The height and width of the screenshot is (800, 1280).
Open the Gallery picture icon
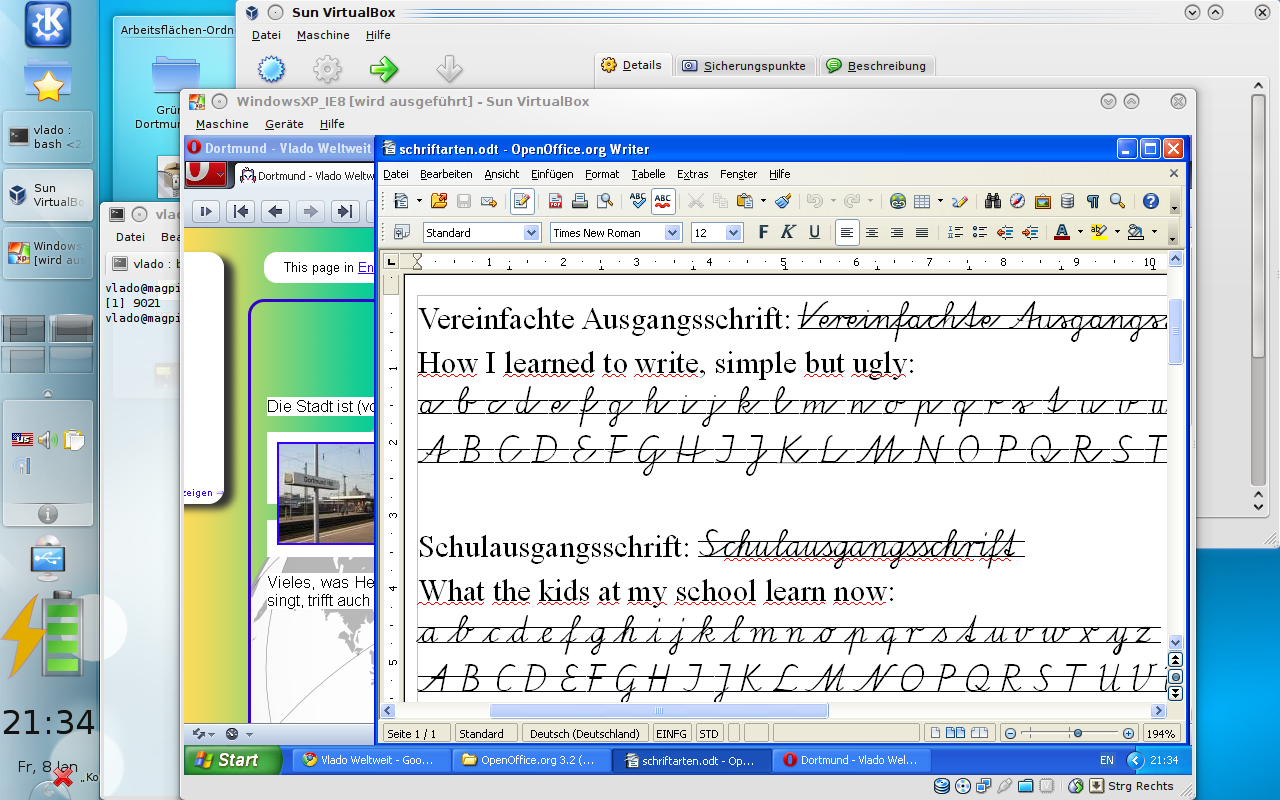1043,201
